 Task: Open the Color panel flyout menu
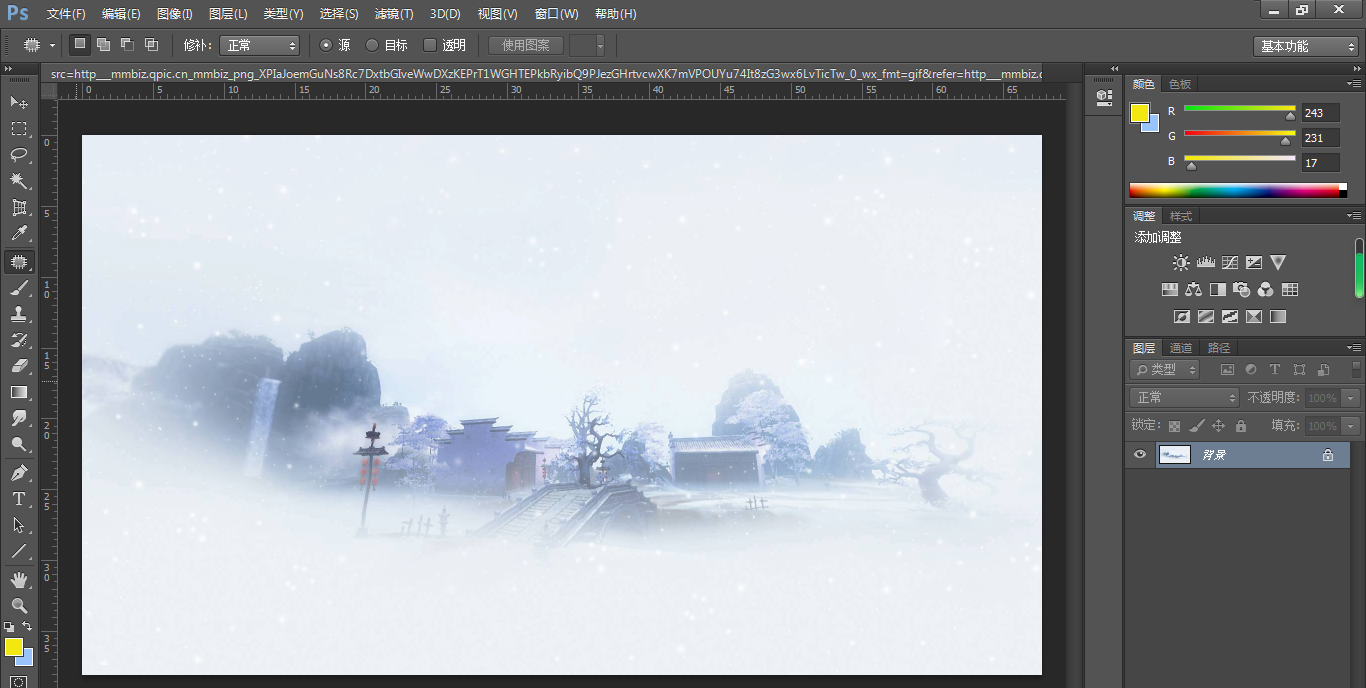[1354, 83]
